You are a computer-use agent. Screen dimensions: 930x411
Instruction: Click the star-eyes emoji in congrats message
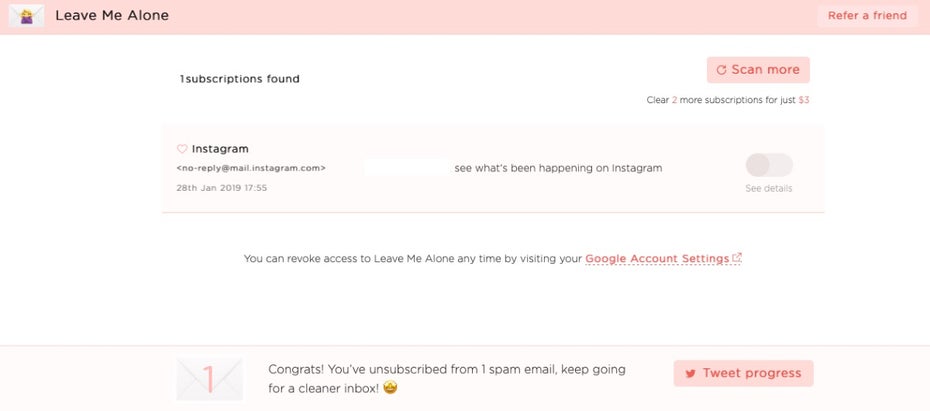(x=390, y=388)
